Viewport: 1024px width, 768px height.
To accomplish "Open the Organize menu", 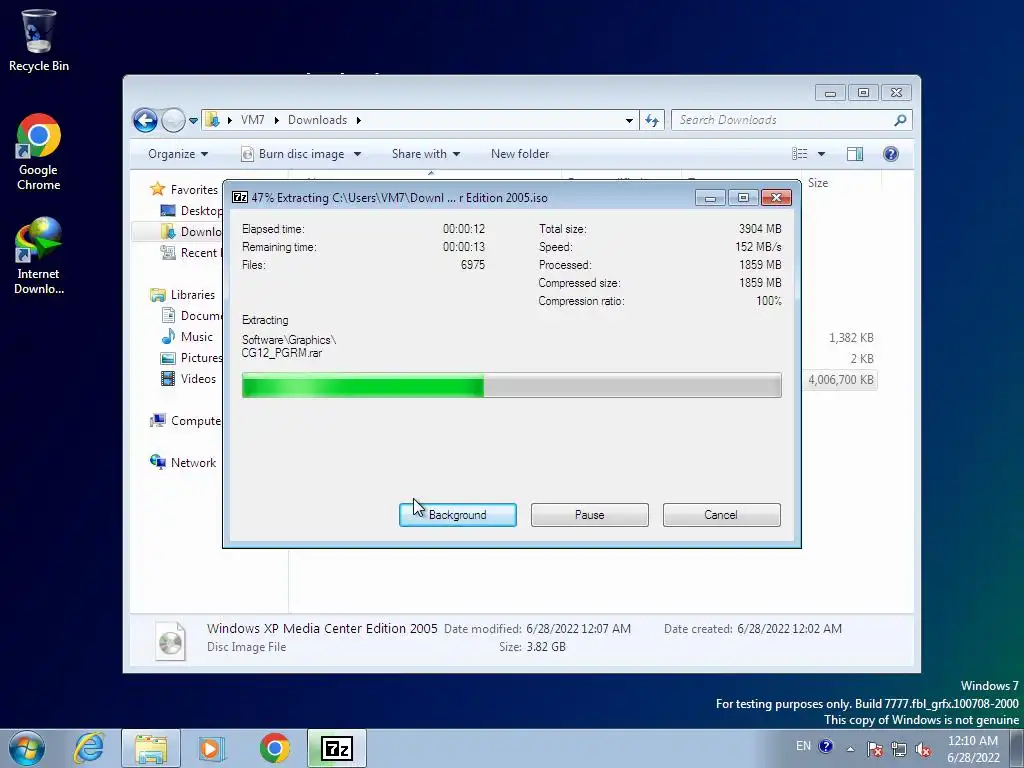I will [178, 154].
